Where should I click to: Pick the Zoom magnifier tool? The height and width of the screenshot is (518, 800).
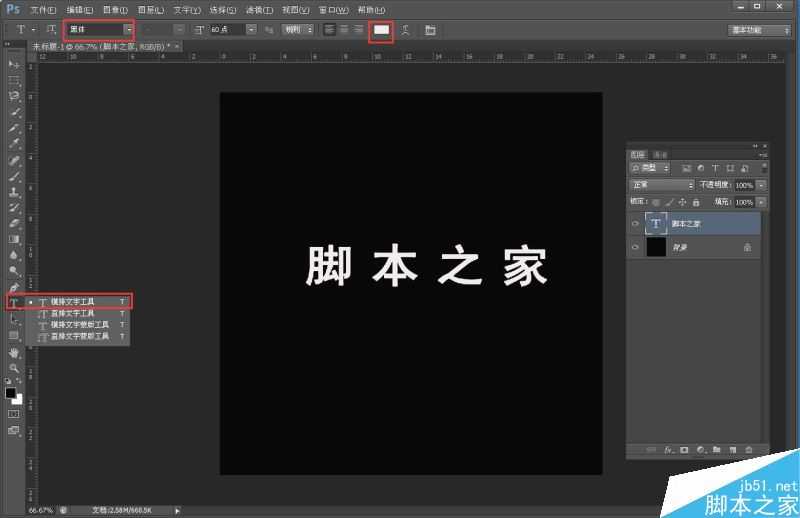(14, 368)
